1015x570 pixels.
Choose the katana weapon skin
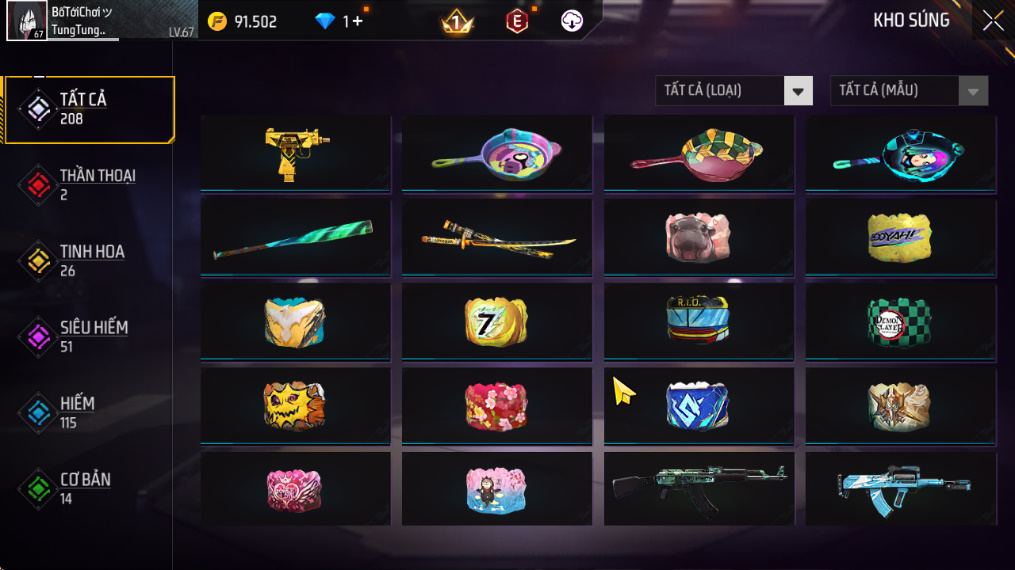496,237
